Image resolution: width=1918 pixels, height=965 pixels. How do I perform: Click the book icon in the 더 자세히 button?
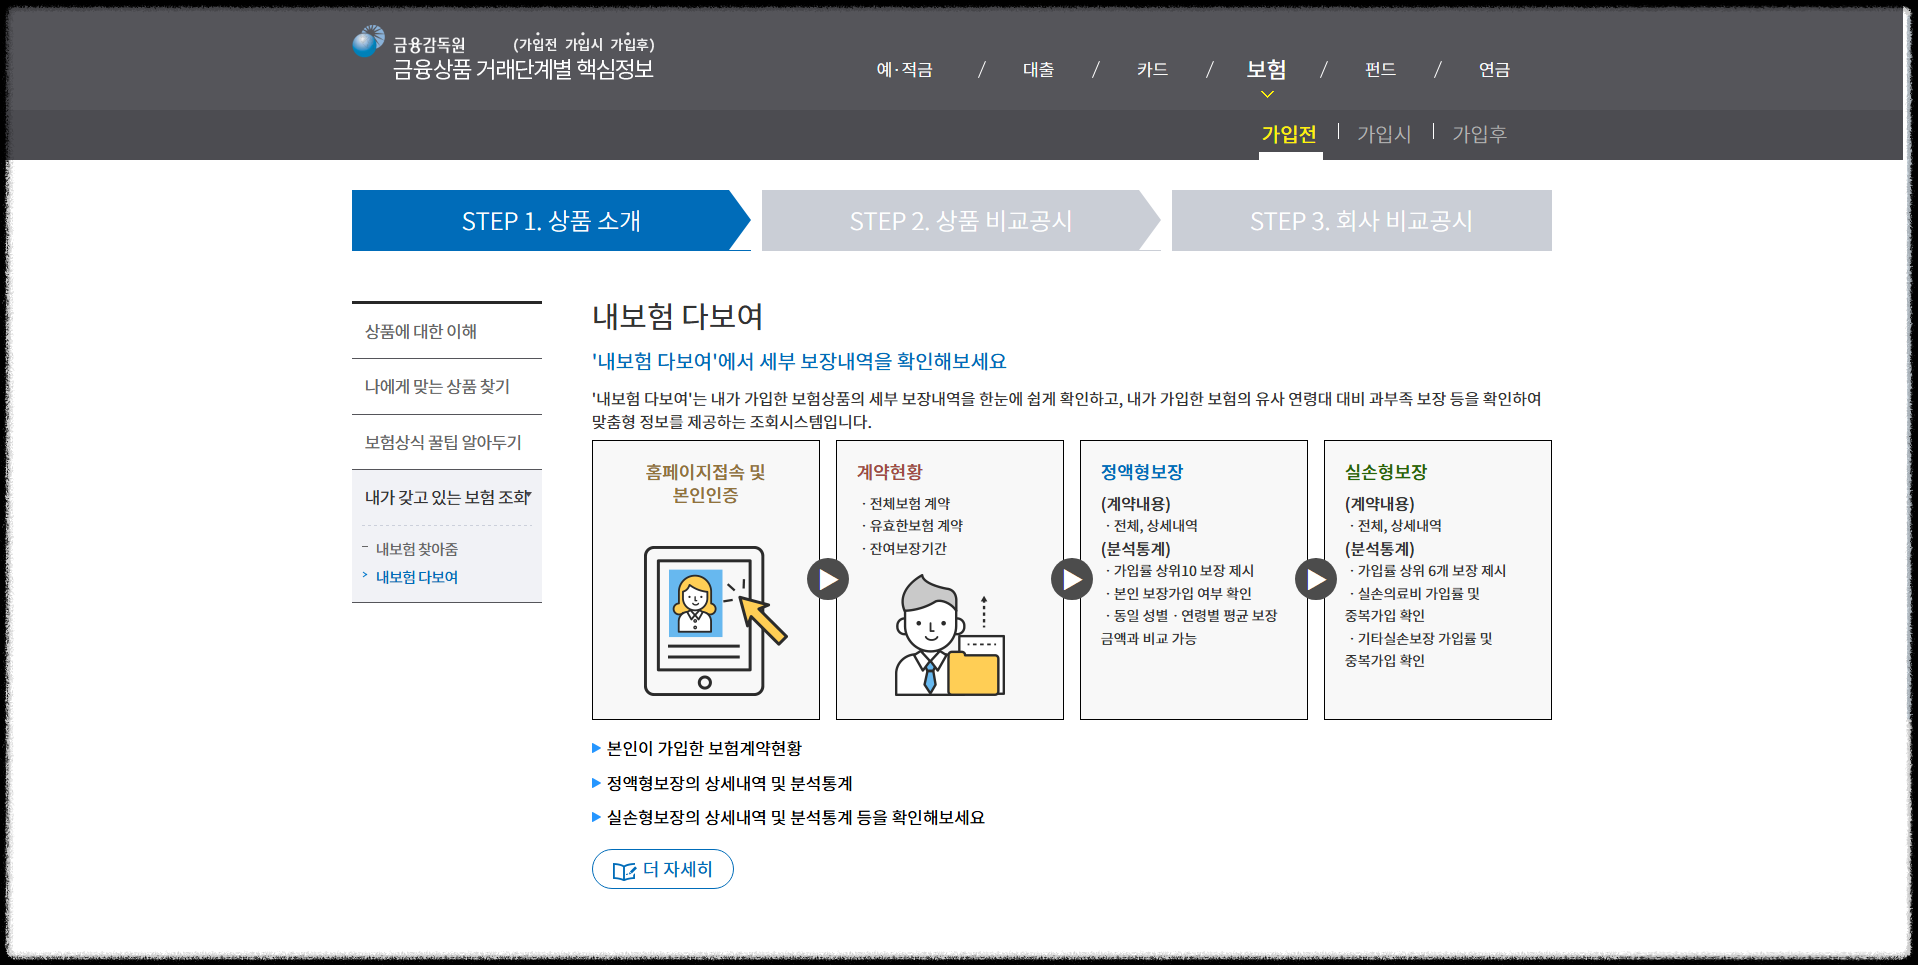pyautogui.click(x=624, y=871)
